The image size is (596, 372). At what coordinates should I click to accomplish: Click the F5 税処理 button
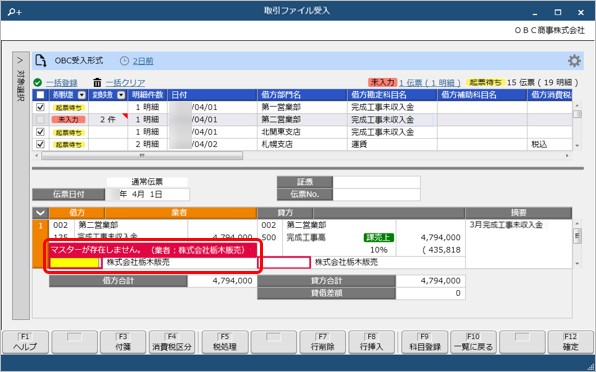pyautogui.click(x=225, y=342)
